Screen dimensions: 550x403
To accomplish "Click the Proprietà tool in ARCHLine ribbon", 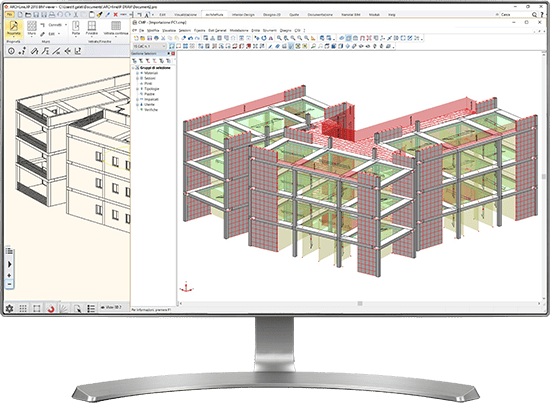I will (14, 28).
